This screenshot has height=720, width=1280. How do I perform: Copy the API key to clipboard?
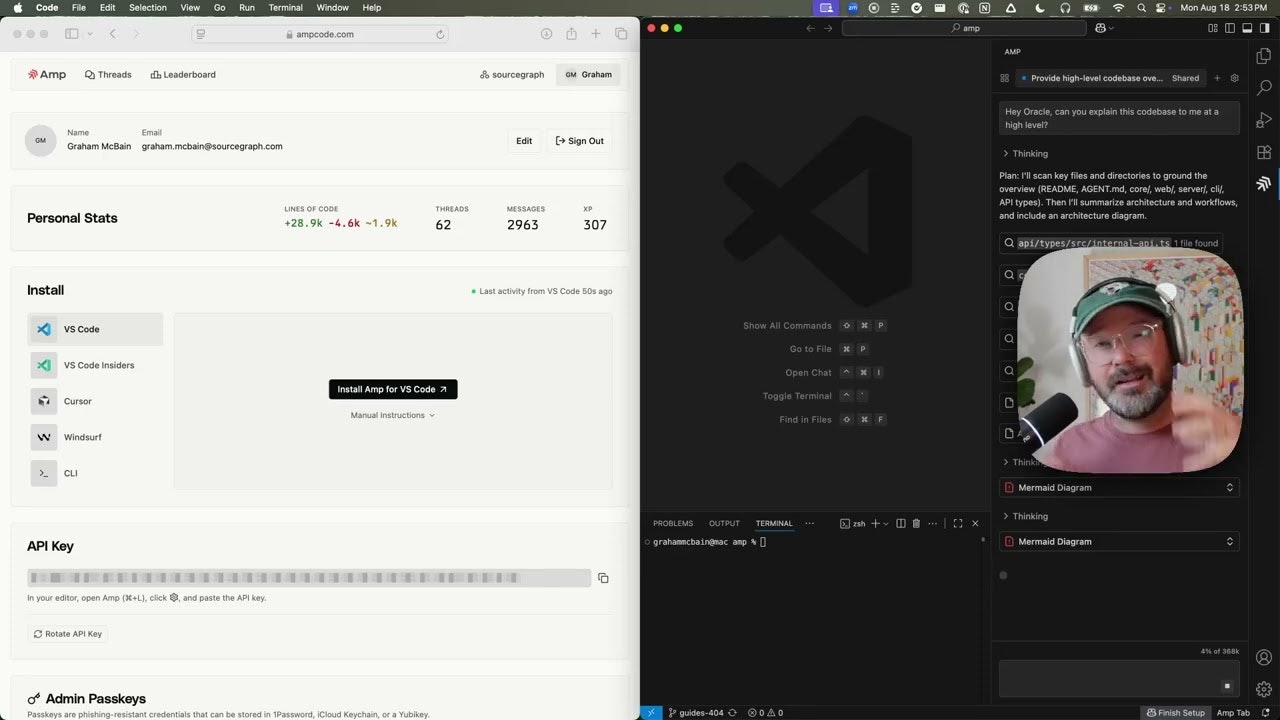[603, 578]
